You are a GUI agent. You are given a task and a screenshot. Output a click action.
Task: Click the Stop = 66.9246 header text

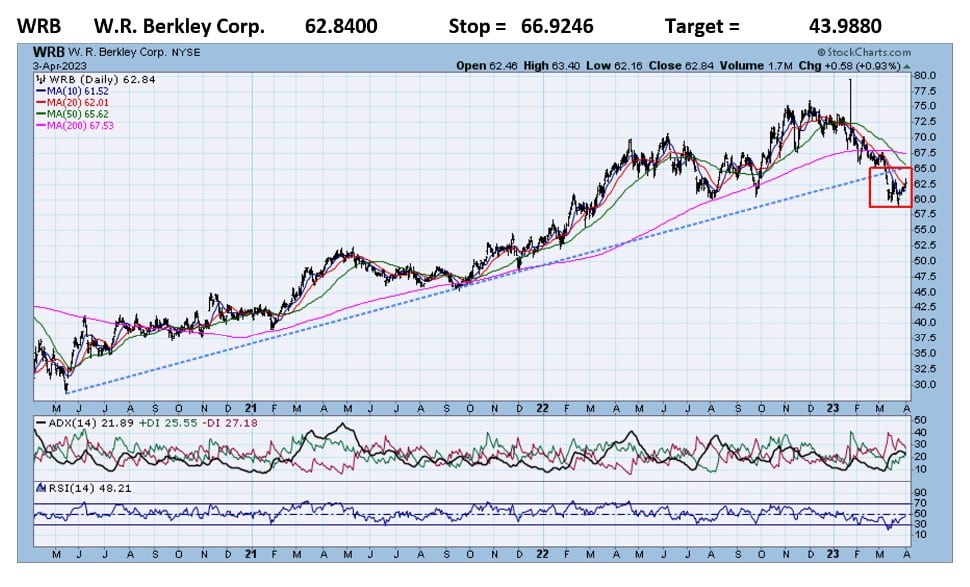click(520, 27)
